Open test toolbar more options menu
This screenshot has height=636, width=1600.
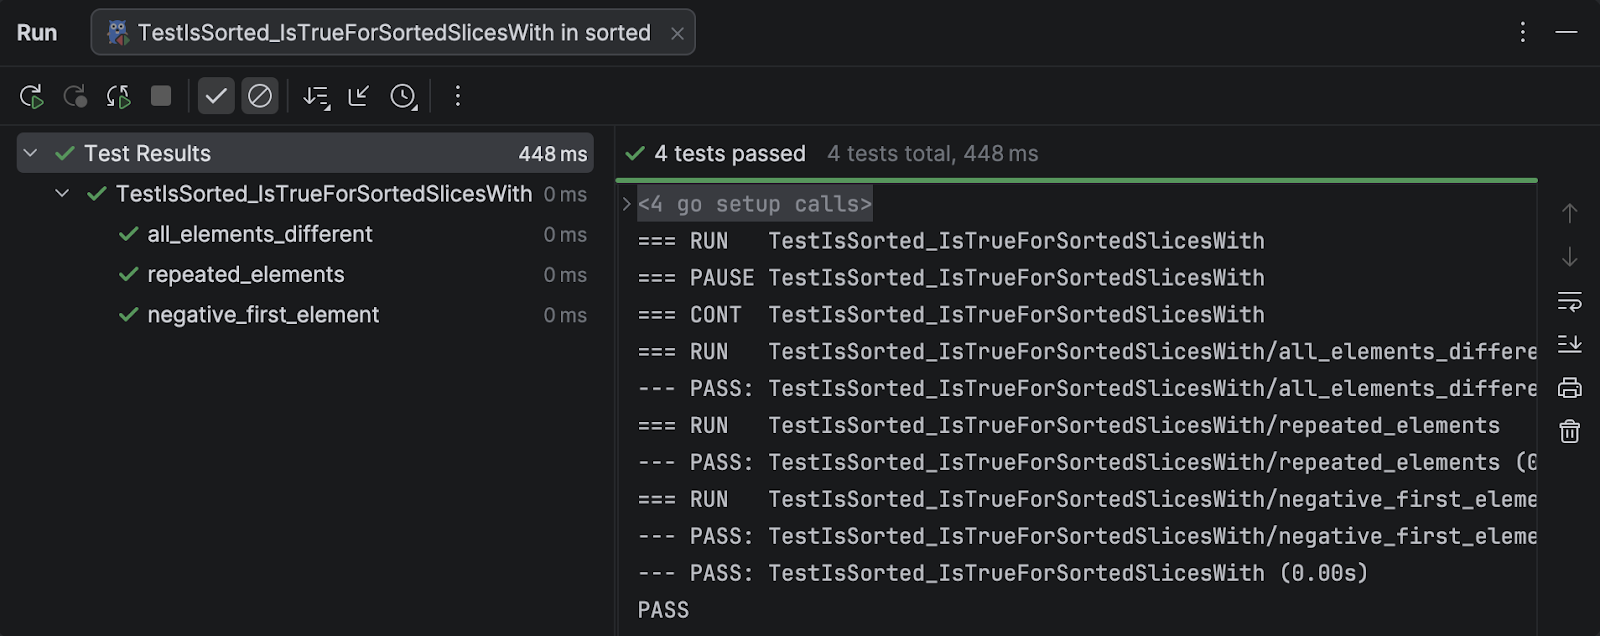click(x=458, y=96)
